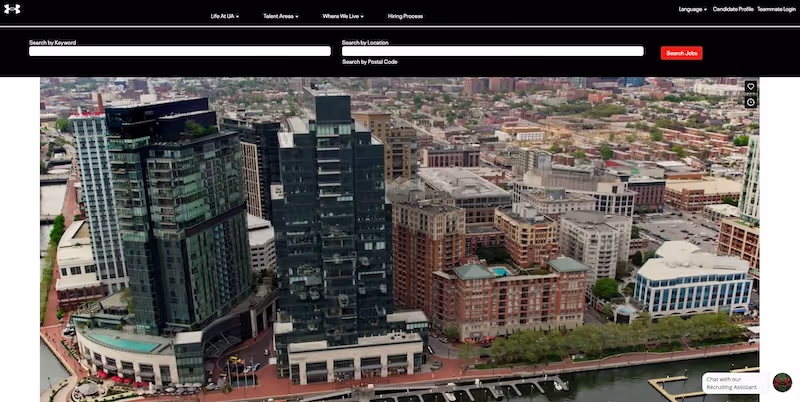
Task: Open Candidate Profile link
Action: click(x=733, y=9)
